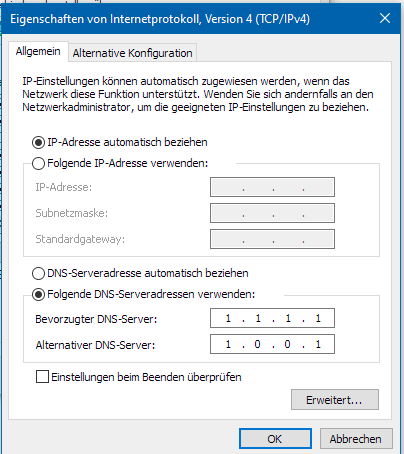404x454 pixels.
Task: Switch to 'Alternative Konfiguration' tab
Action: [132, 53]
